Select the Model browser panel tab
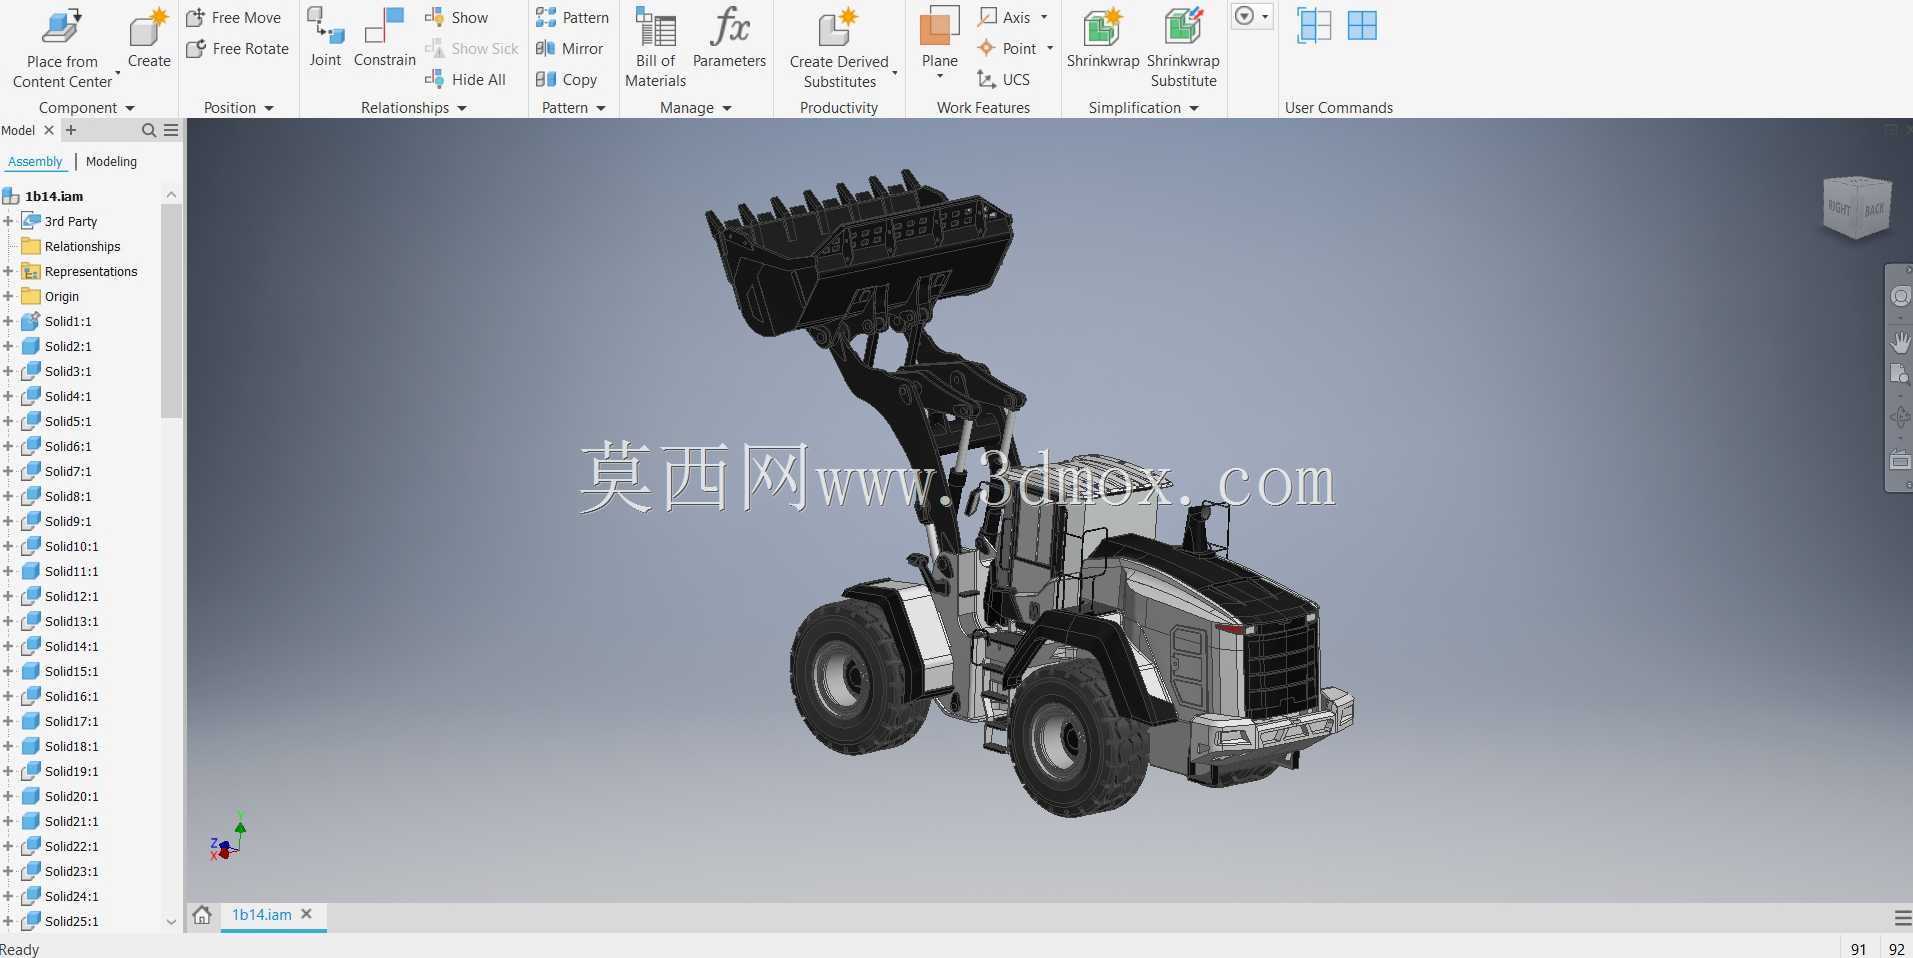 tap(18, 130)
